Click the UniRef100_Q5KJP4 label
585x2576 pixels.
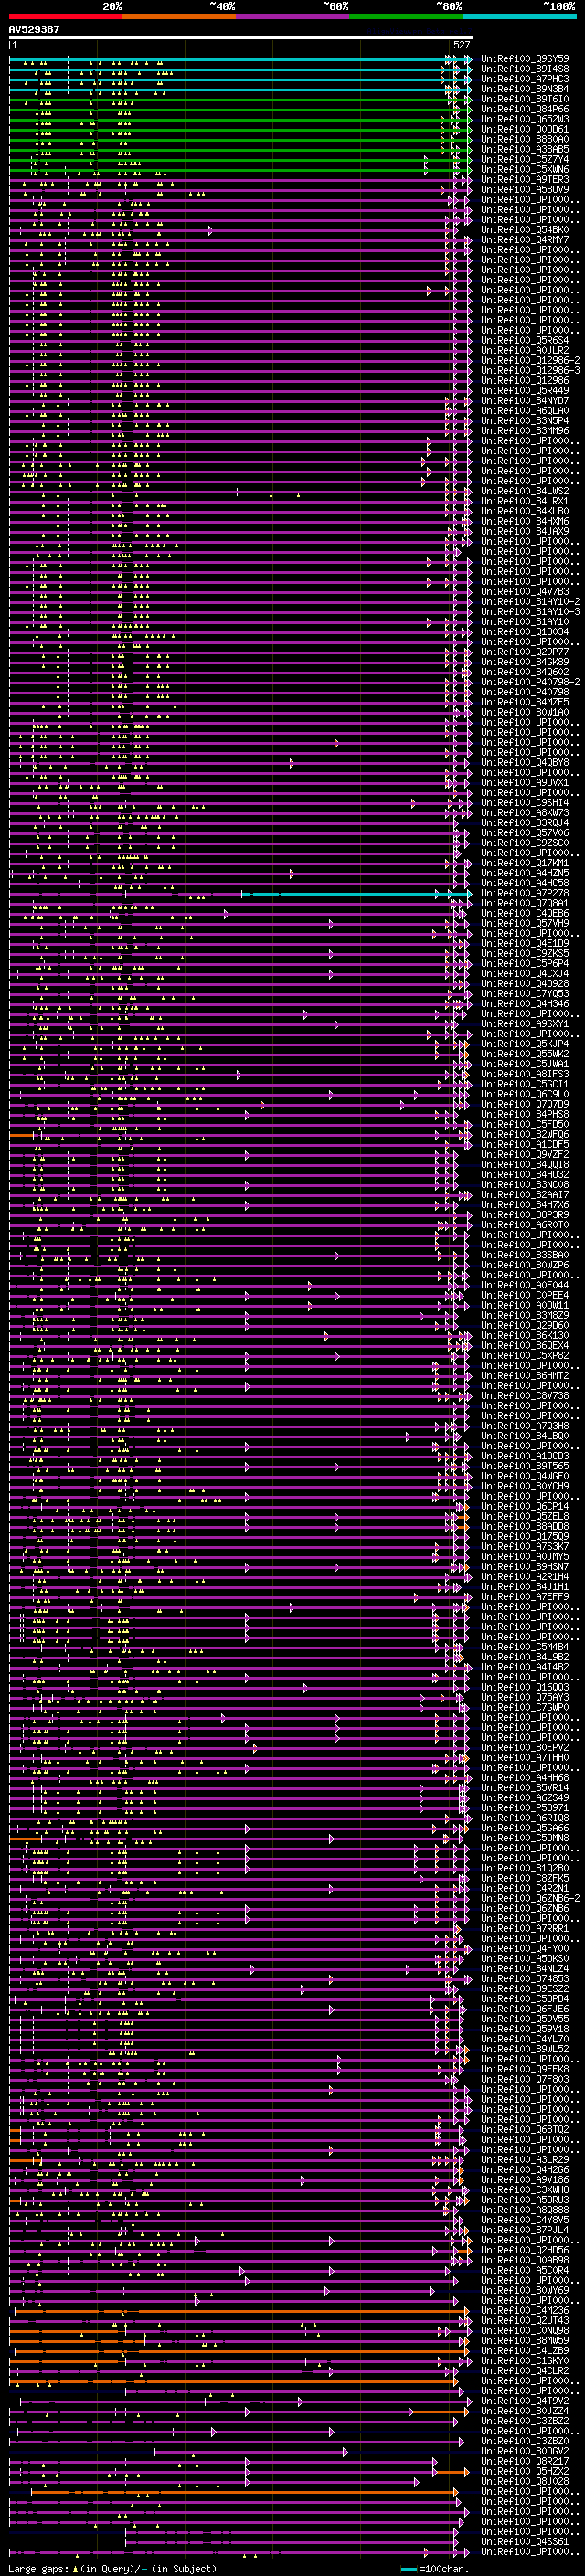(525, 1044)
